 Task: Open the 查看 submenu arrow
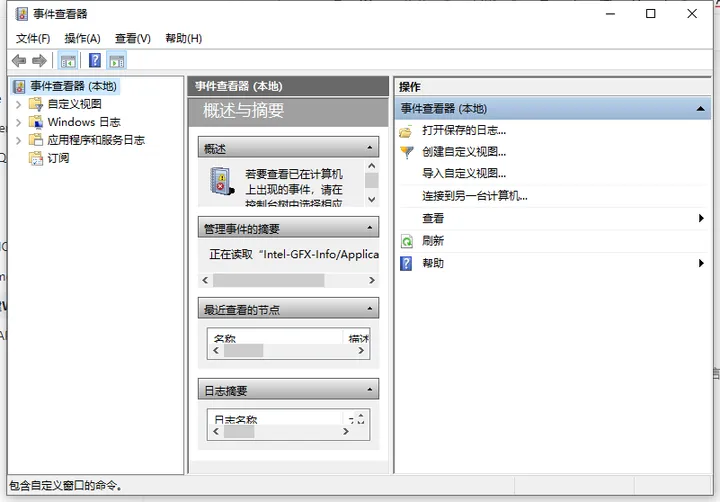(x=701, y=218)
